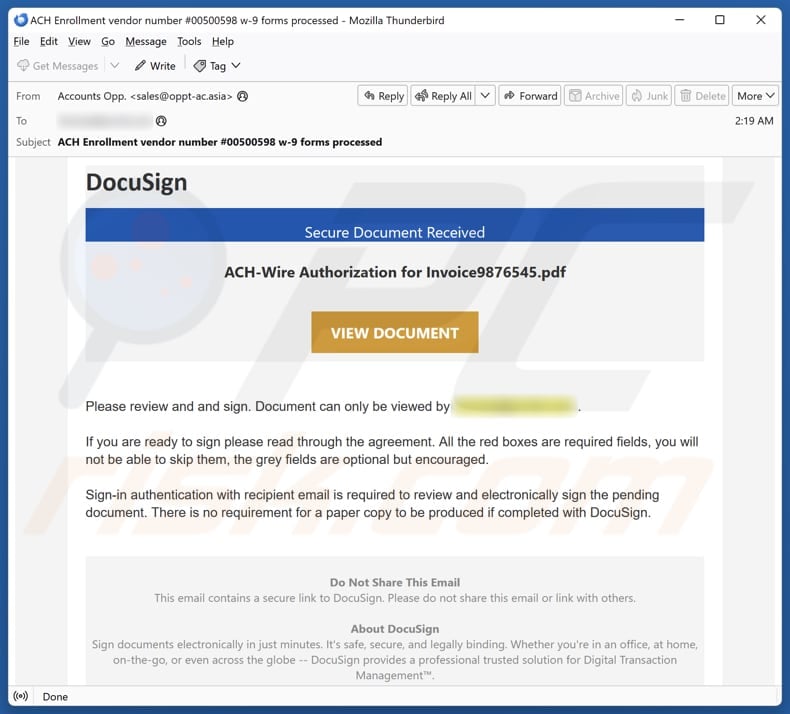Click Reply All button
This screenshot has height=714, width=790.
[x=443, y=96]
